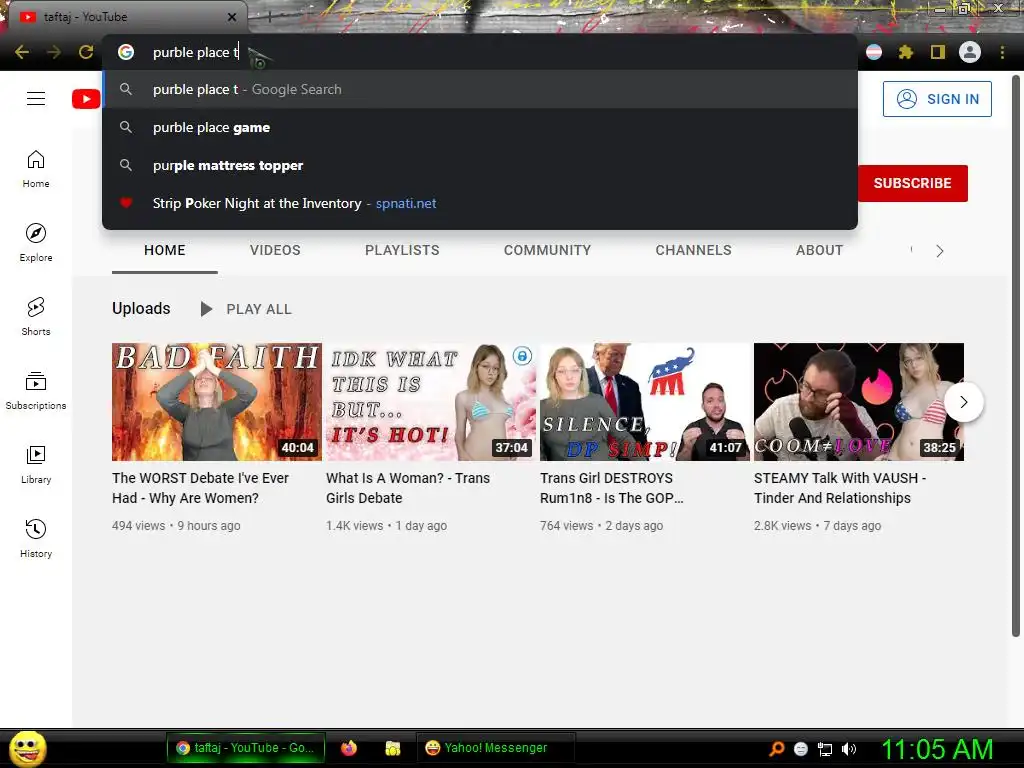Image resolution: width=1024 pixels, height=768 pixels.
Task: Open the 'SILENCE' video thumbnail
Action: [645, 402]
